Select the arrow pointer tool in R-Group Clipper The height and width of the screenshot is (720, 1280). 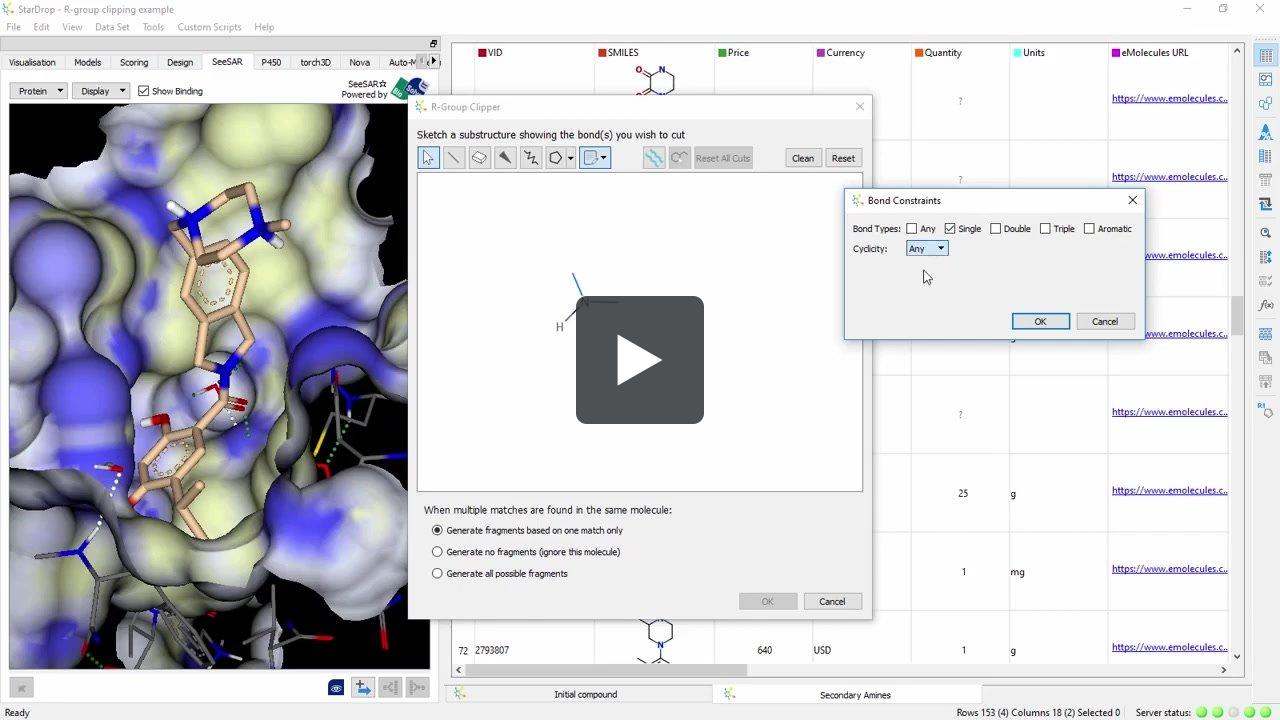click(428, 158)
